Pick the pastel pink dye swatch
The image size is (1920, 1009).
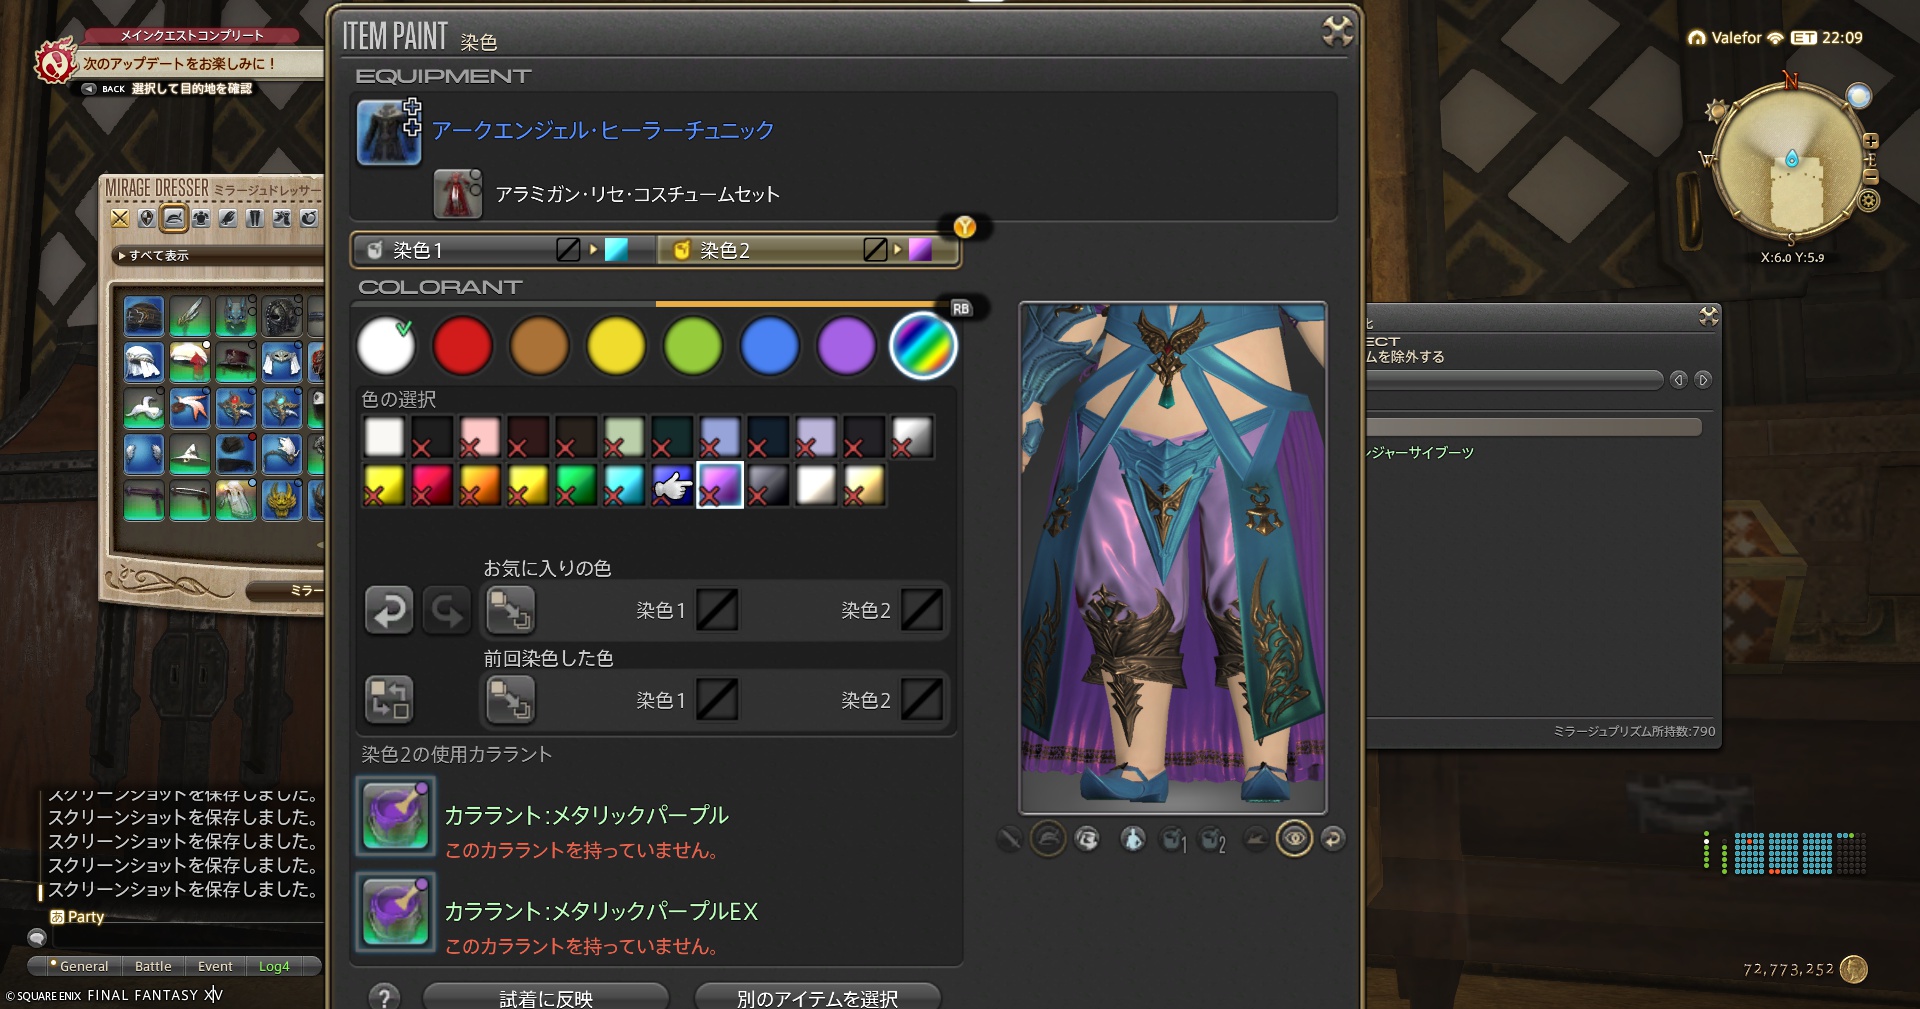click(480, 437)
